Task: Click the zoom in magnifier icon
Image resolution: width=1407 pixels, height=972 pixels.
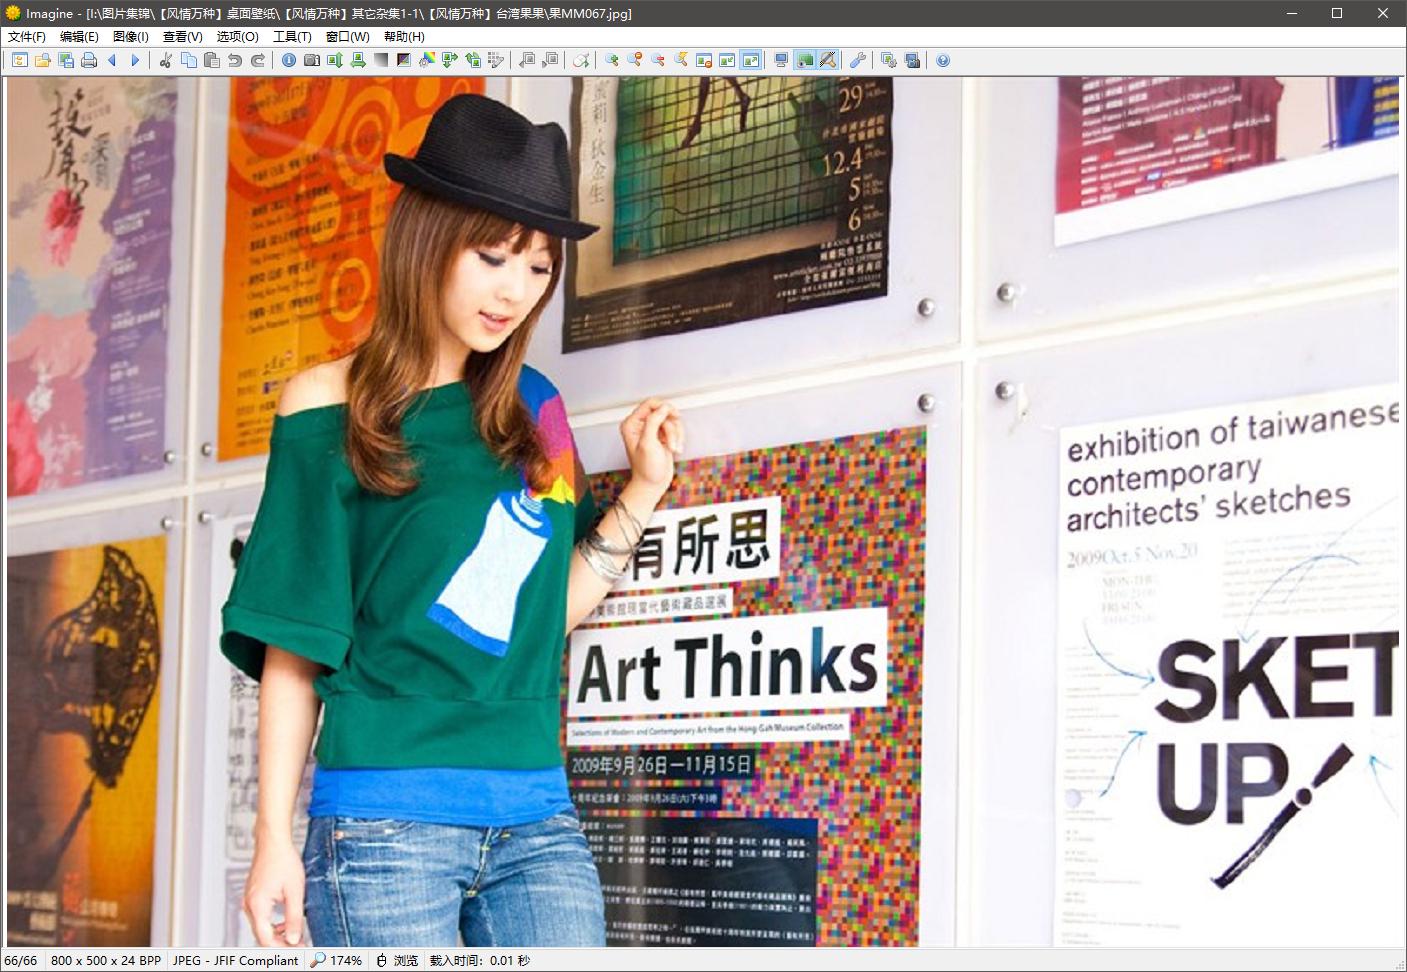Action: [612, 60]
